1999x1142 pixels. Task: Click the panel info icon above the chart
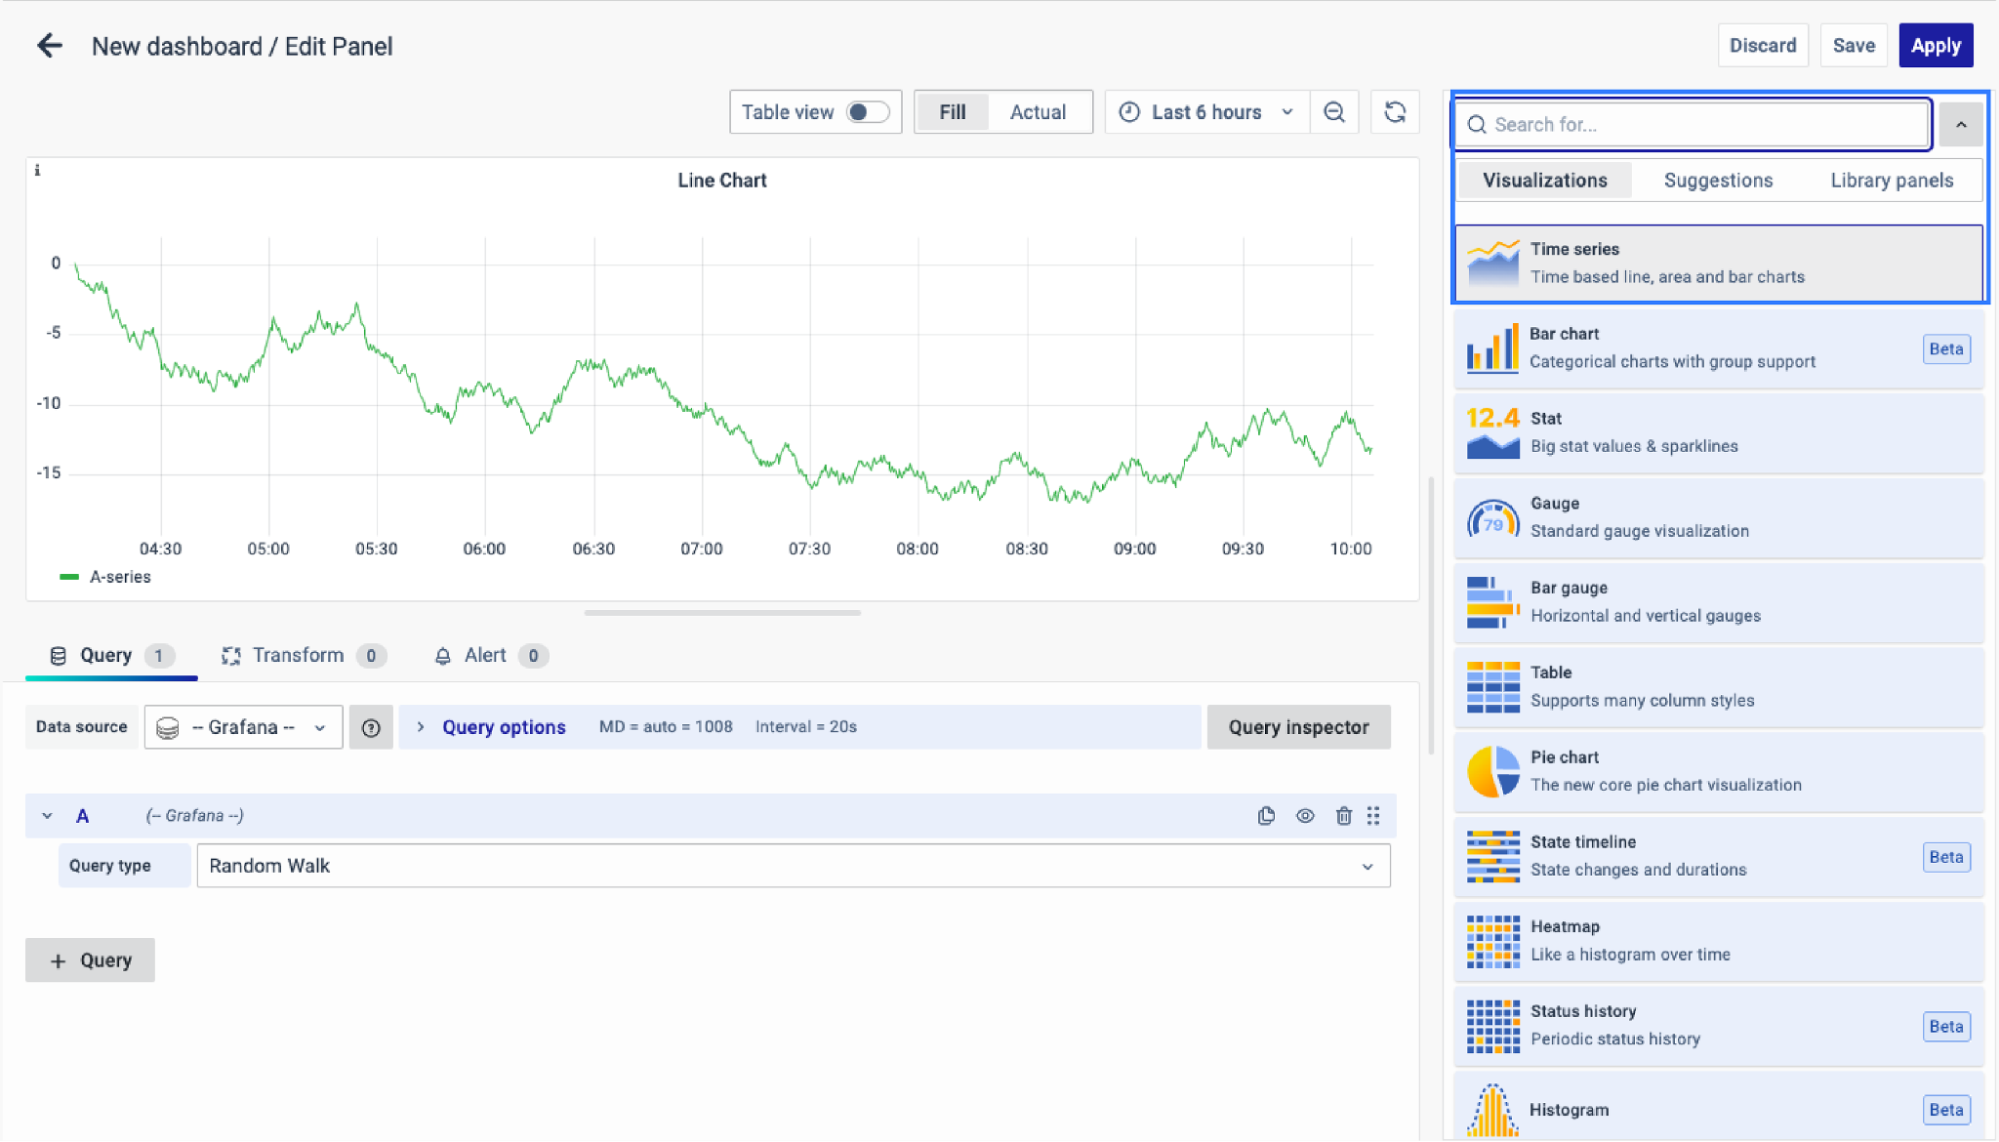pos(38,171)
